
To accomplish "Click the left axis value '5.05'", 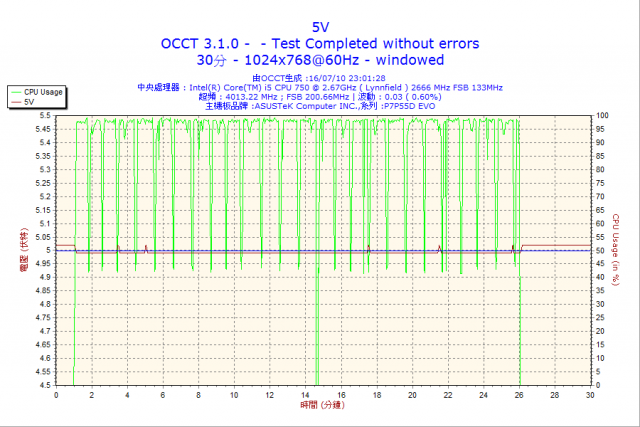I will 43,237.
